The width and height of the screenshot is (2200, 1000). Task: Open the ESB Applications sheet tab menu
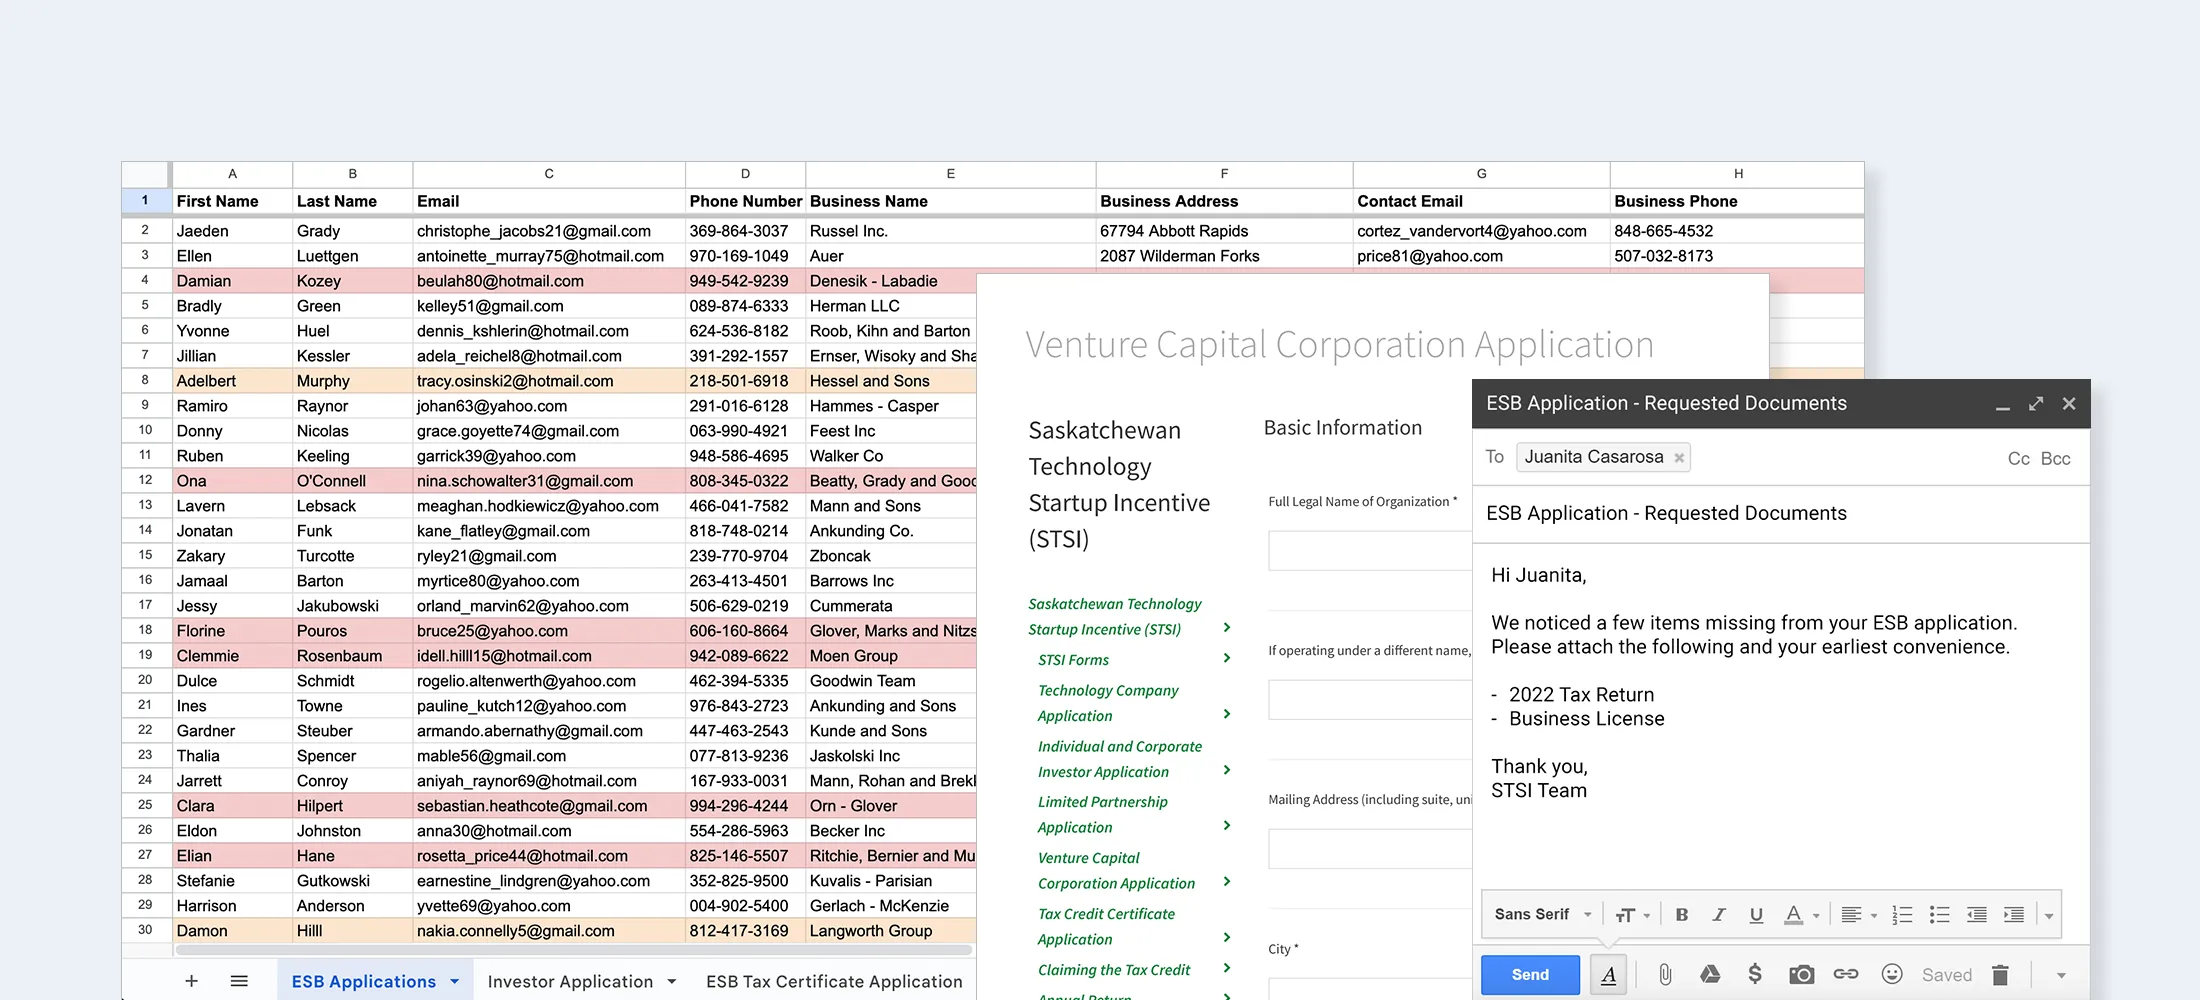click(455, 980)
